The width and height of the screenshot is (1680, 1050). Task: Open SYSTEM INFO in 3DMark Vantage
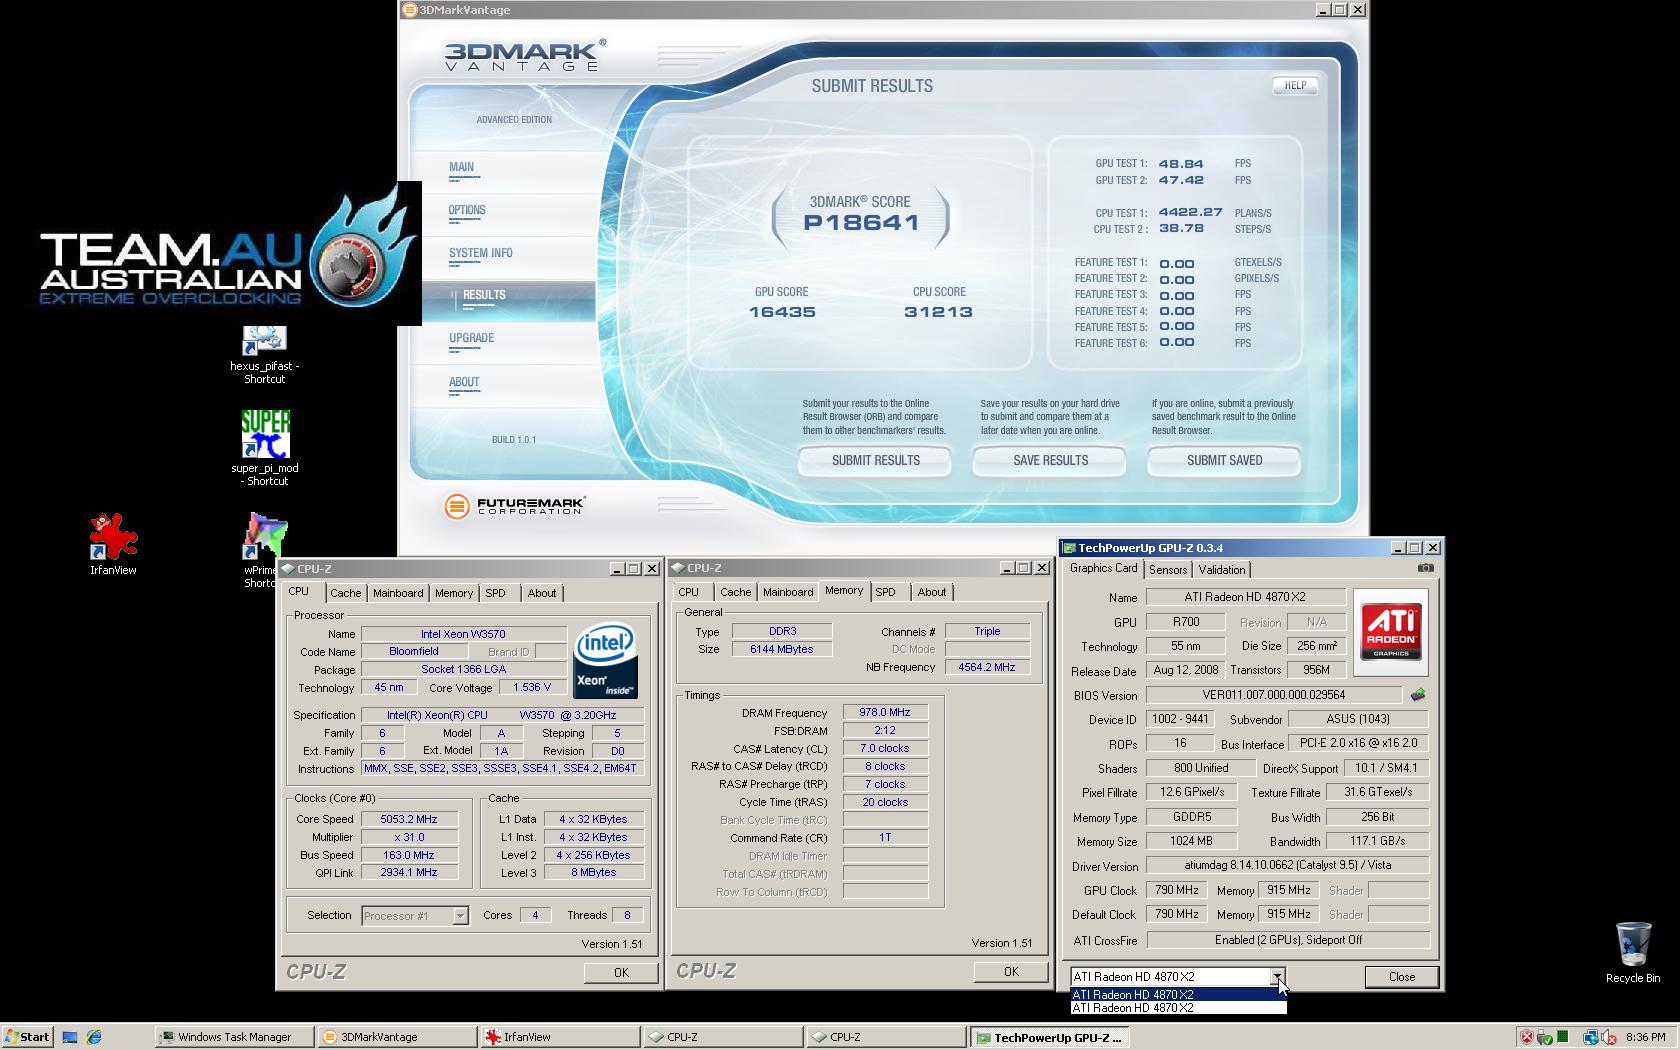481,253
